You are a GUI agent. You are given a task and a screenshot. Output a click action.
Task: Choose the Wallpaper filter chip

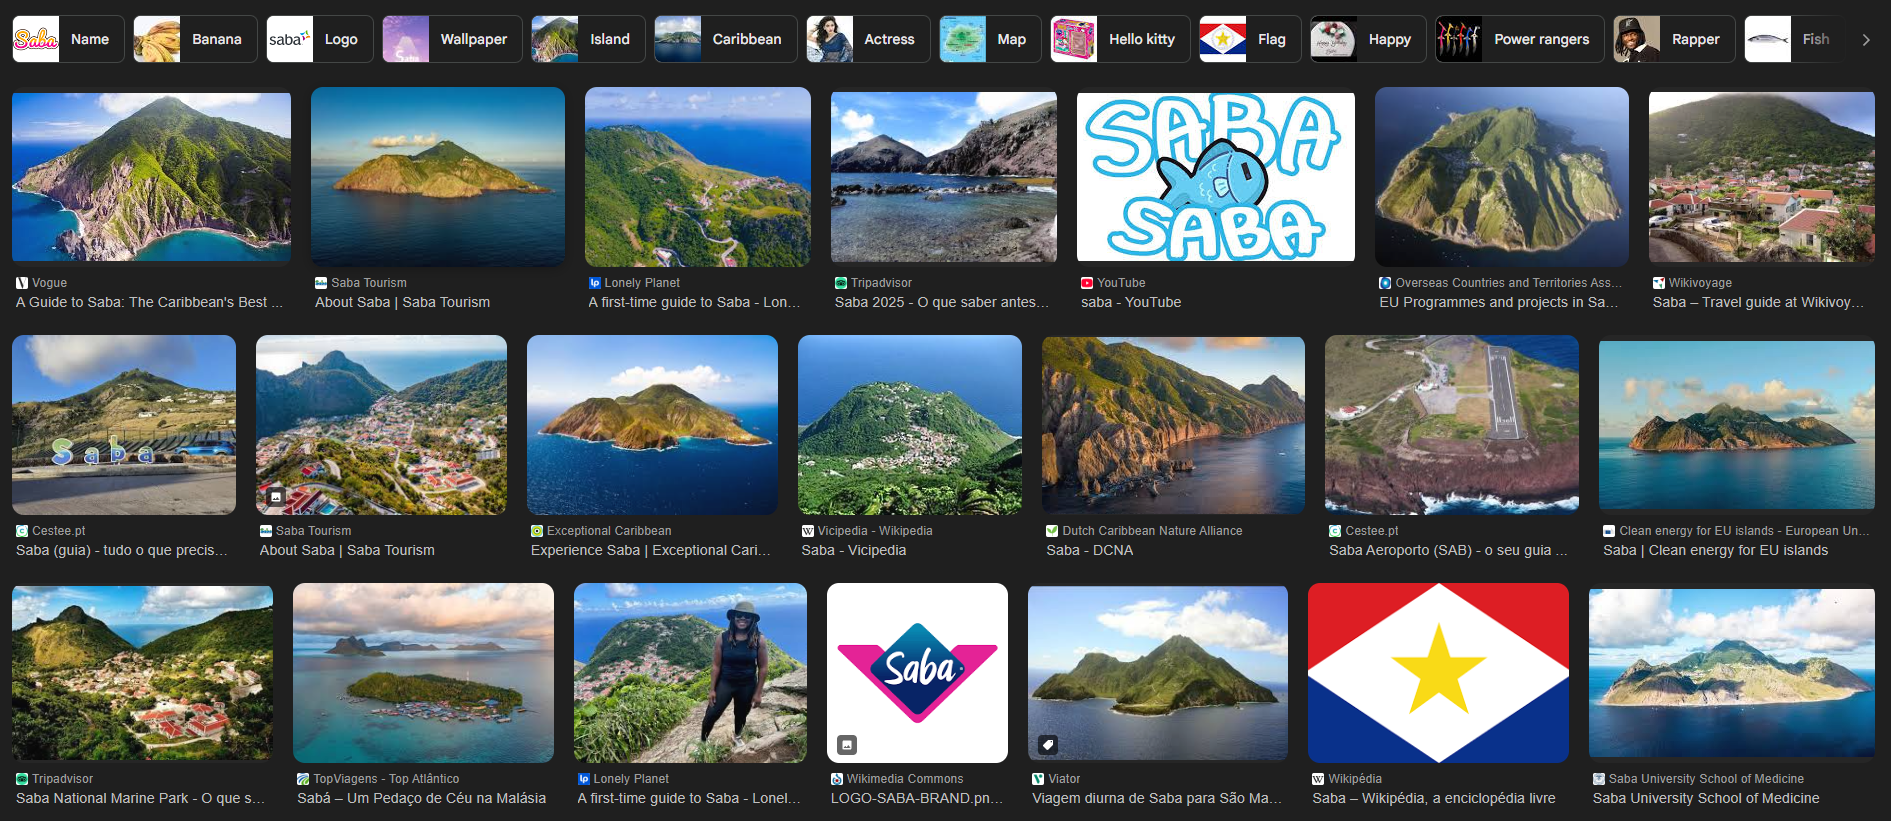coord(452,39)
